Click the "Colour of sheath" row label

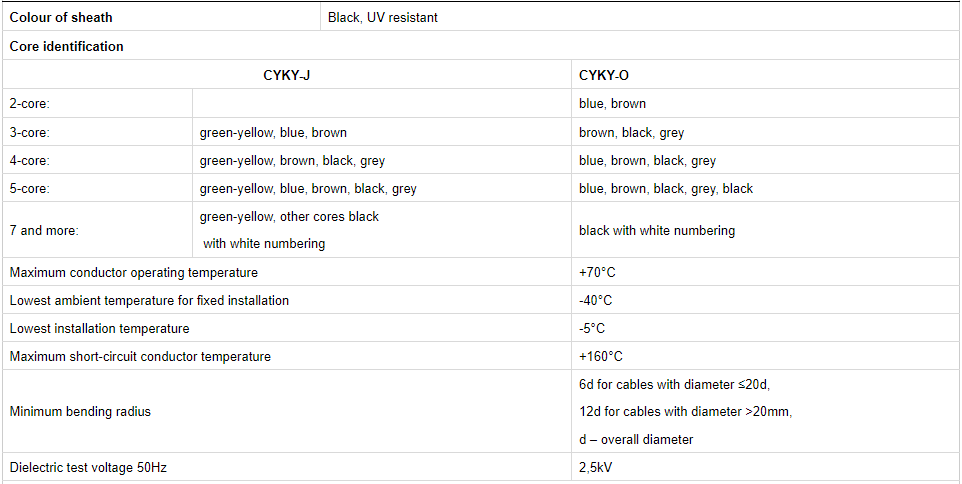[x=61, y=17]
